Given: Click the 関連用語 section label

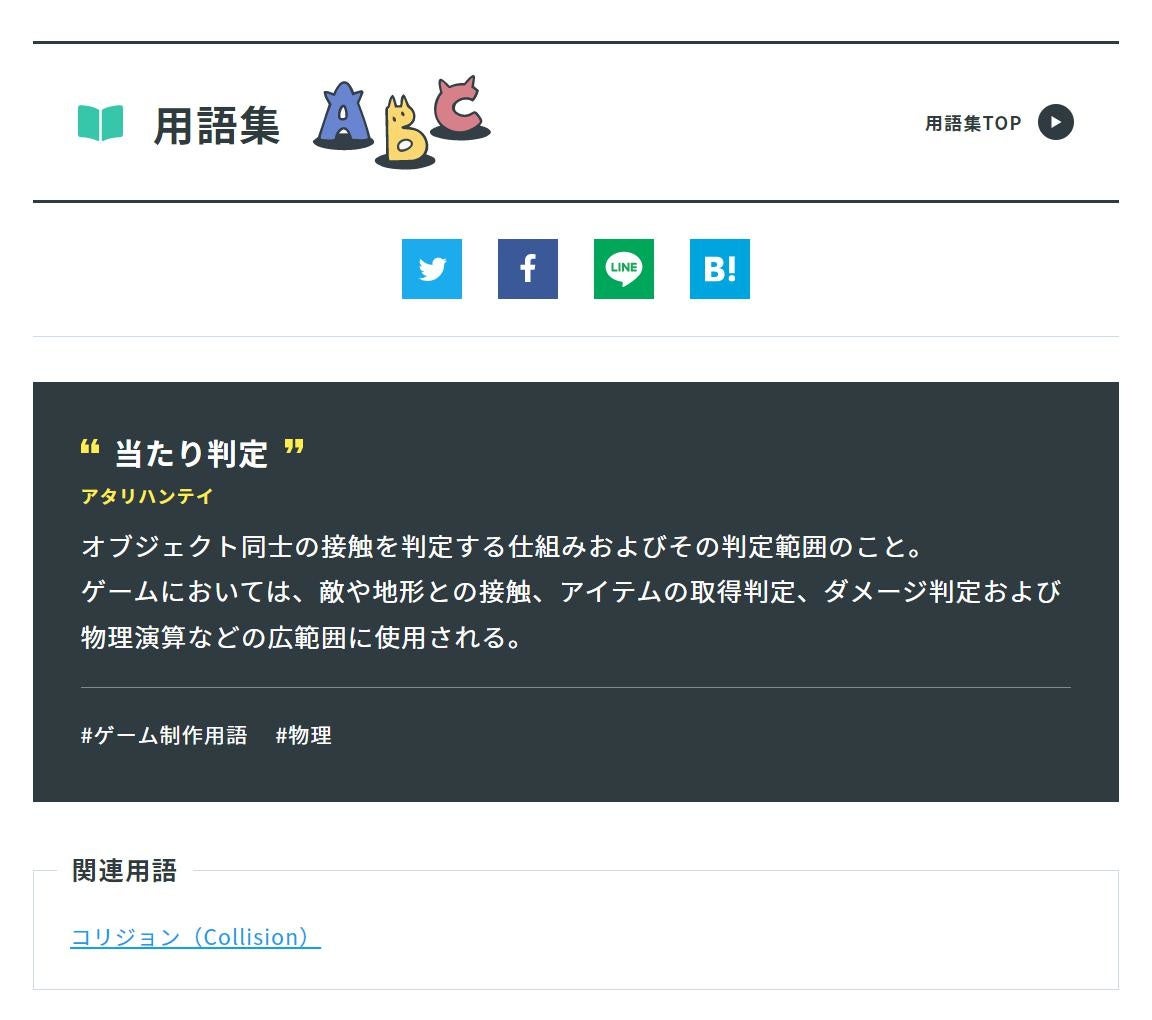Looking at the screenshot, I should (124, 871).
